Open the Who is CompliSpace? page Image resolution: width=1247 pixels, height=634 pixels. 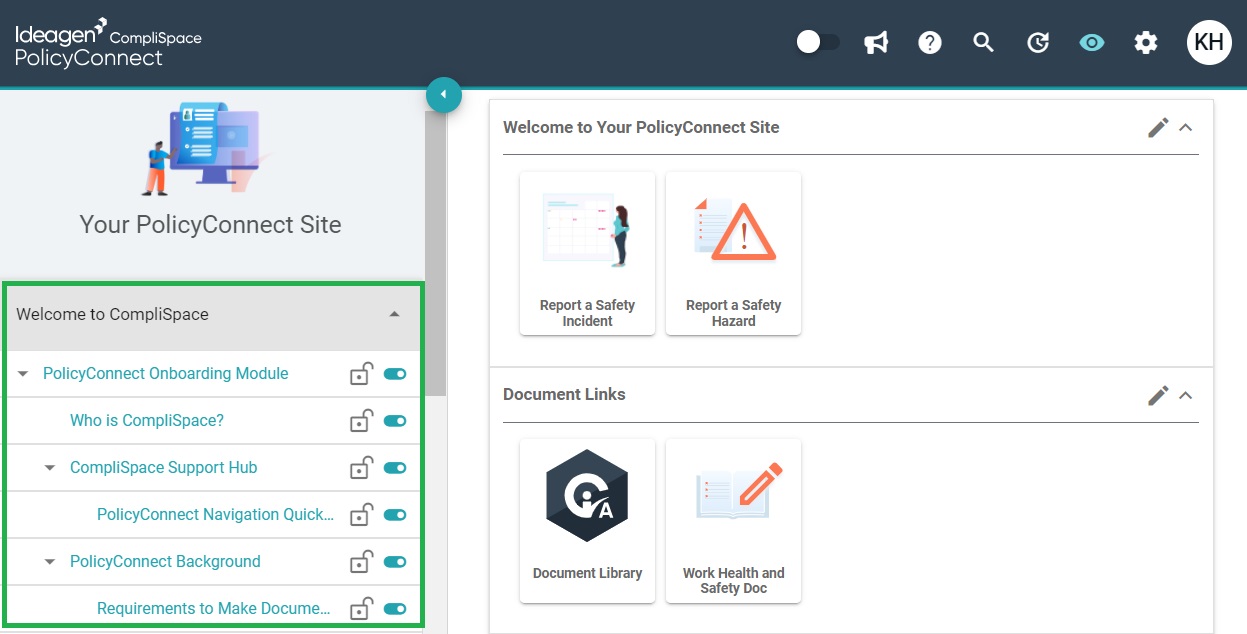(147, 421)
